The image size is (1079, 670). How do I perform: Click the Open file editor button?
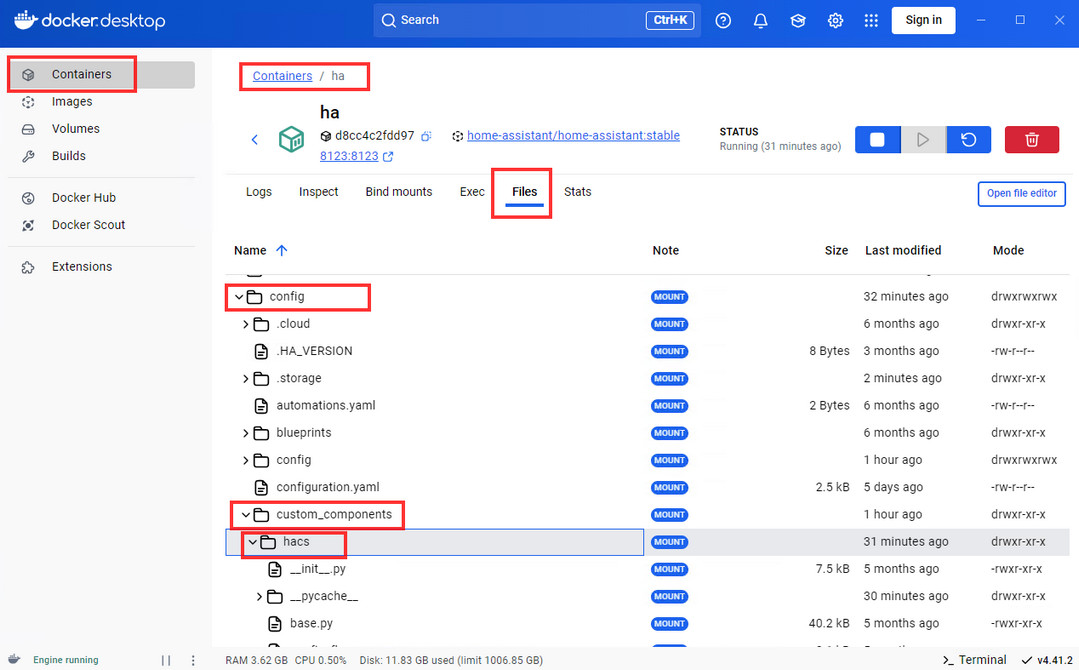pyautogui.click(x=1021, y=193)
